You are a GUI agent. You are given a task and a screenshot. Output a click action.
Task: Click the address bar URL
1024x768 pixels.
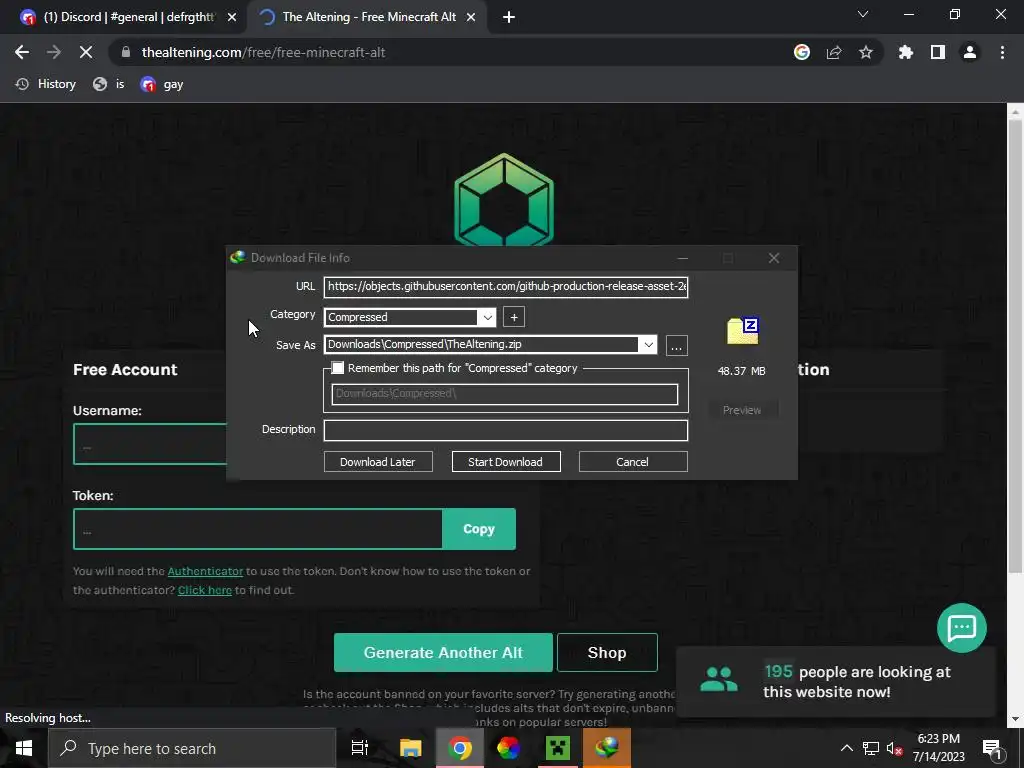[x=263, y=52]
